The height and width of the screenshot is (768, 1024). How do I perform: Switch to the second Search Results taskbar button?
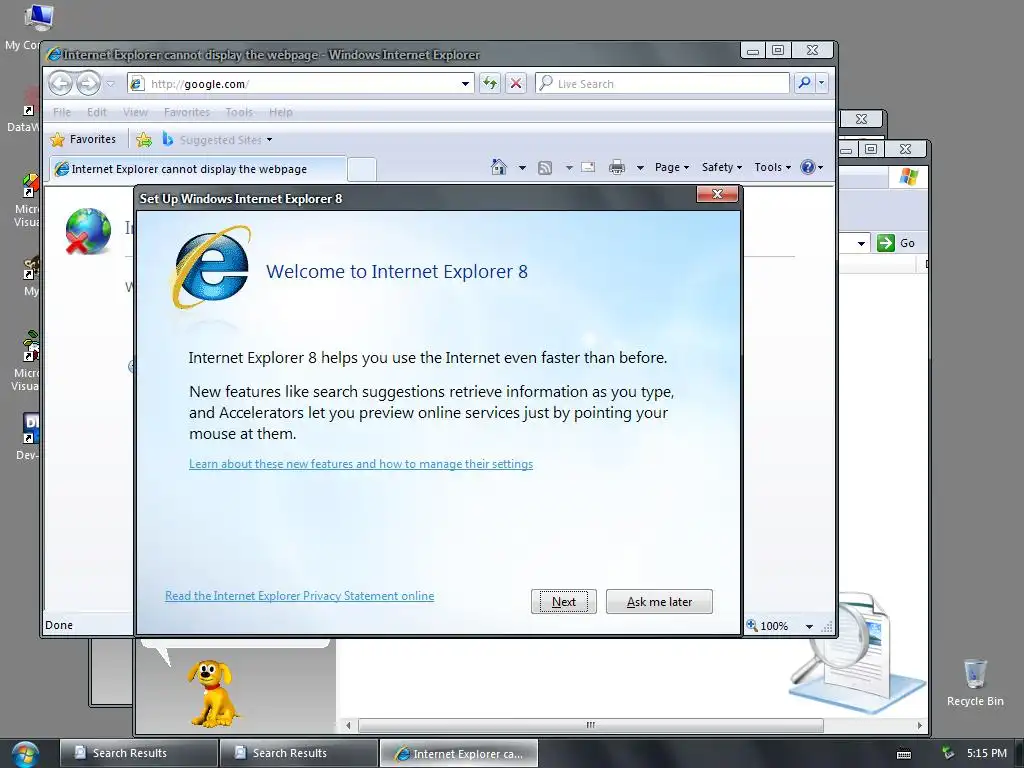tap(298, 753)
